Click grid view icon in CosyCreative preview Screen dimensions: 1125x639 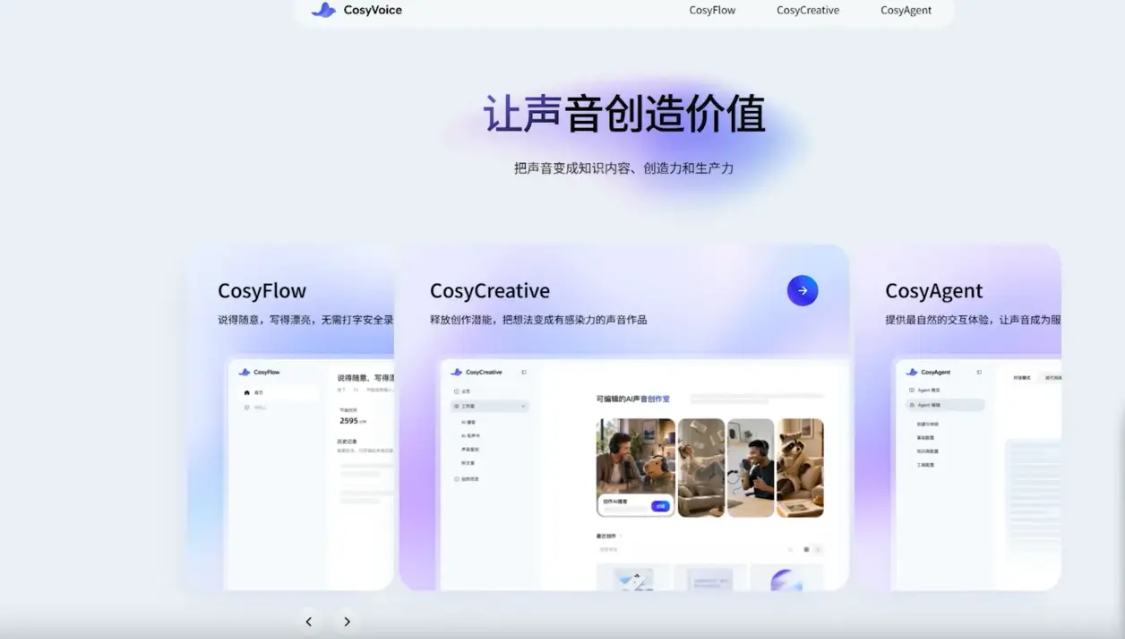point(806,549)
